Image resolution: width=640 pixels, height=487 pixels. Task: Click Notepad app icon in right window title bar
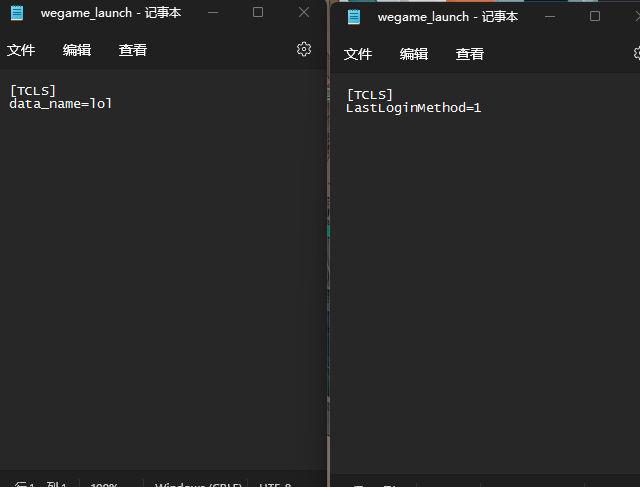tap(354, 17)
